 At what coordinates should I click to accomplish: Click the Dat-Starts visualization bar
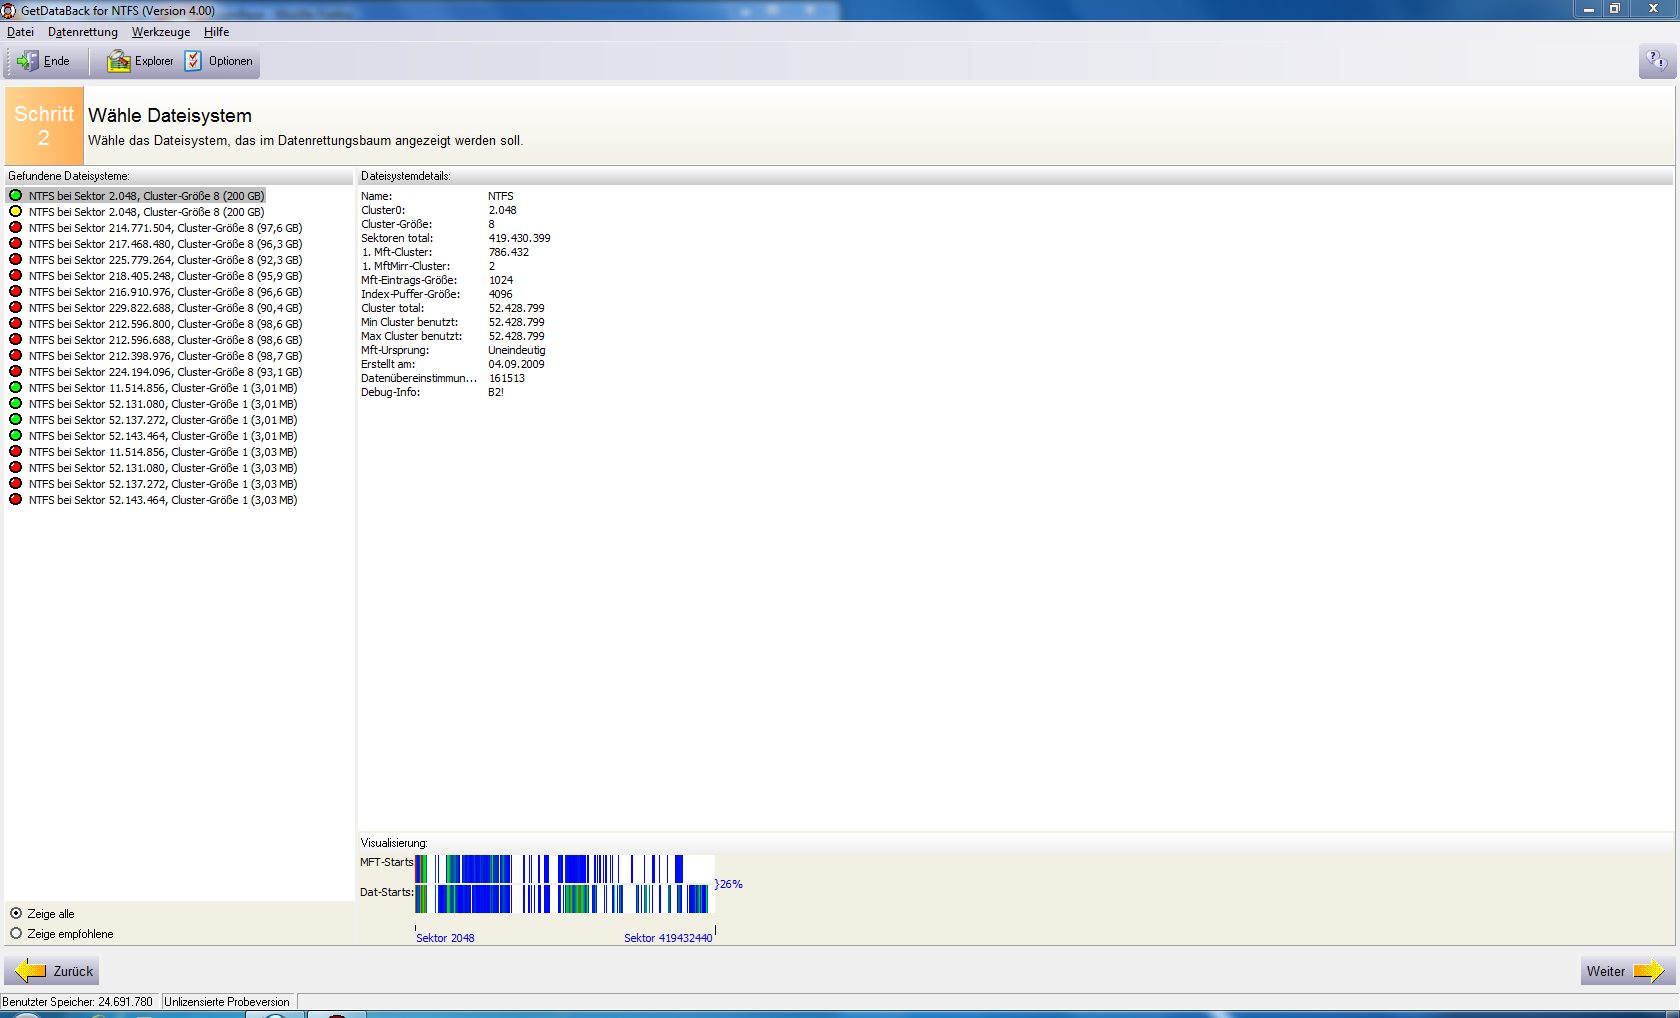point(565,899)
